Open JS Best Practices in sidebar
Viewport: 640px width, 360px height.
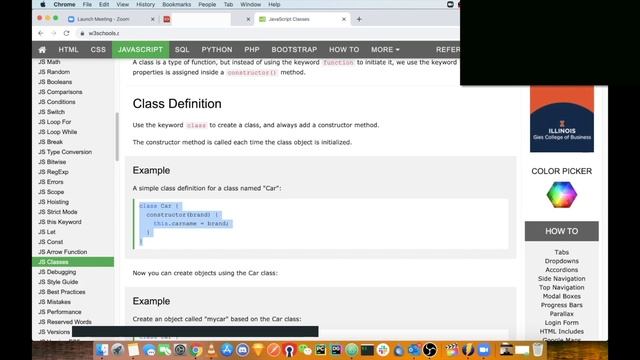click(x=62, y=292)
